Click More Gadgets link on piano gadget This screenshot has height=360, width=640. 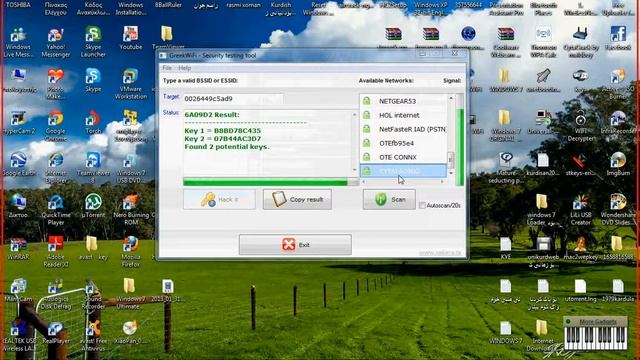click(598, 322)
